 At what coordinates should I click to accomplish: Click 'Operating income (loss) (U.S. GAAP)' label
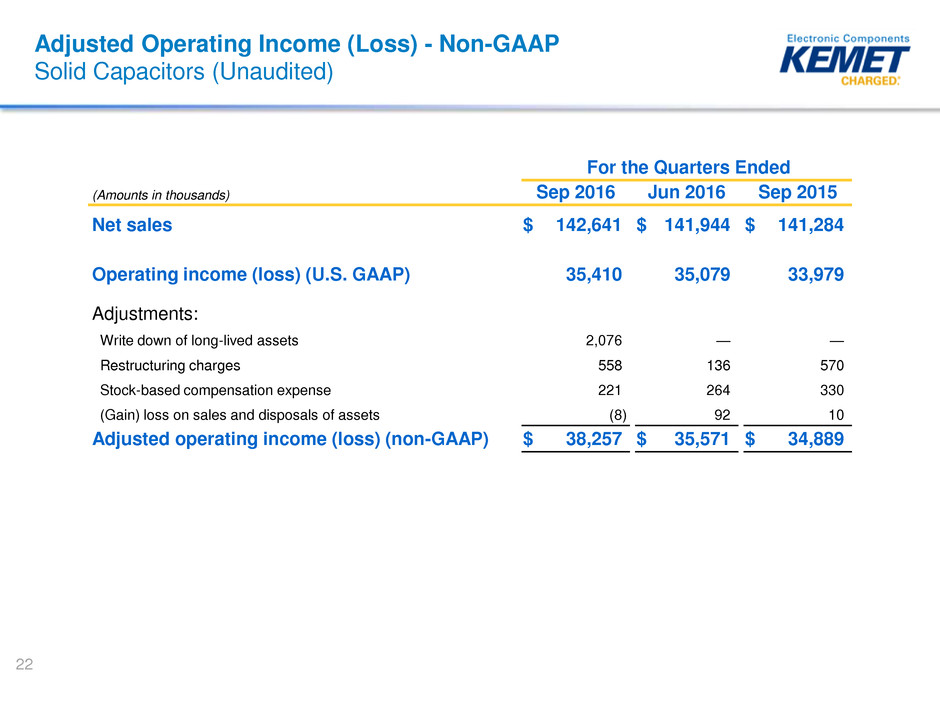pos(251,275)
